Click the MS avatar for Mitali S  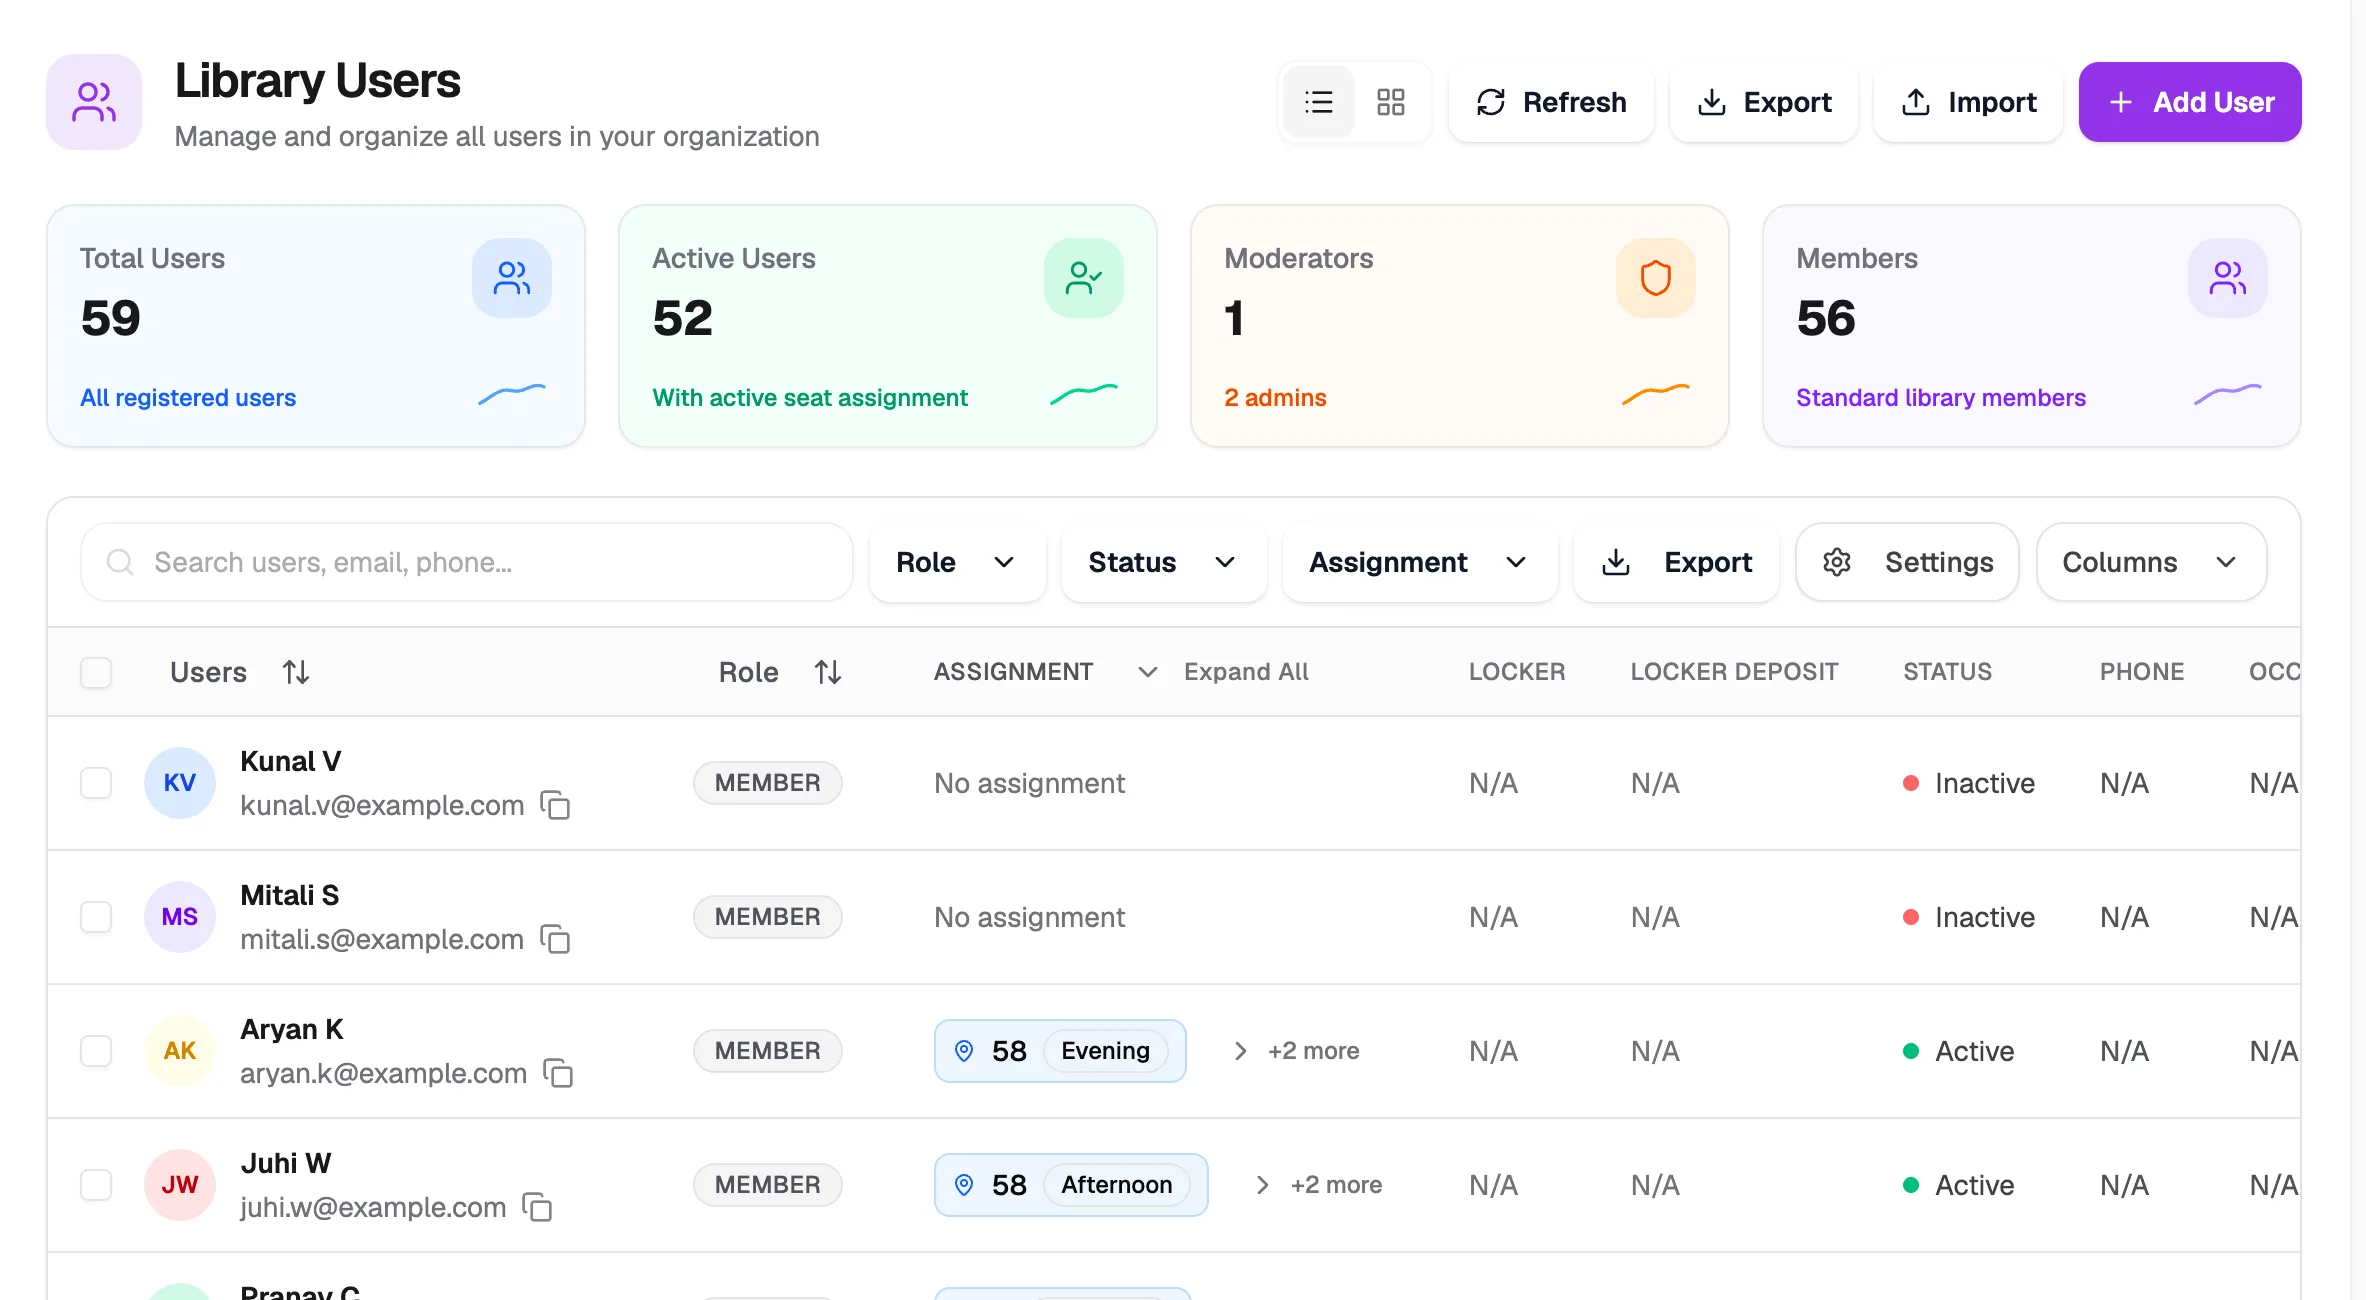coord(180,917)
